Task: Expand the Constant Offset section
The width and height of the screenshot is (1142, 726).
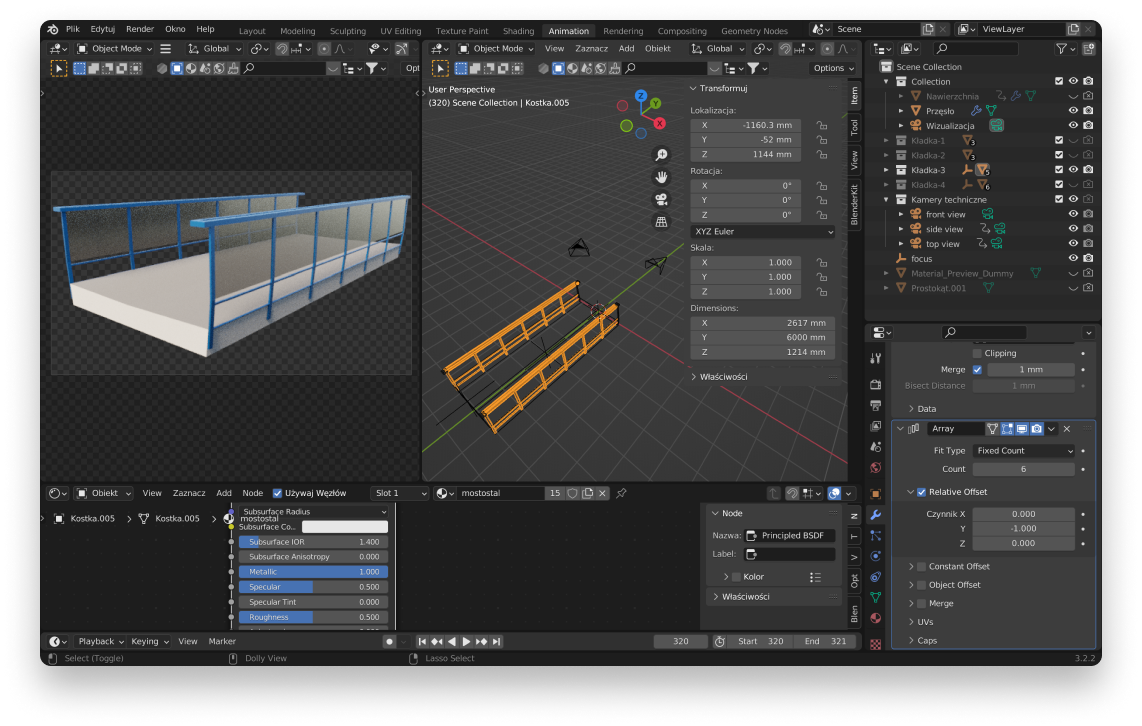Action: click(x=910, y=566)
